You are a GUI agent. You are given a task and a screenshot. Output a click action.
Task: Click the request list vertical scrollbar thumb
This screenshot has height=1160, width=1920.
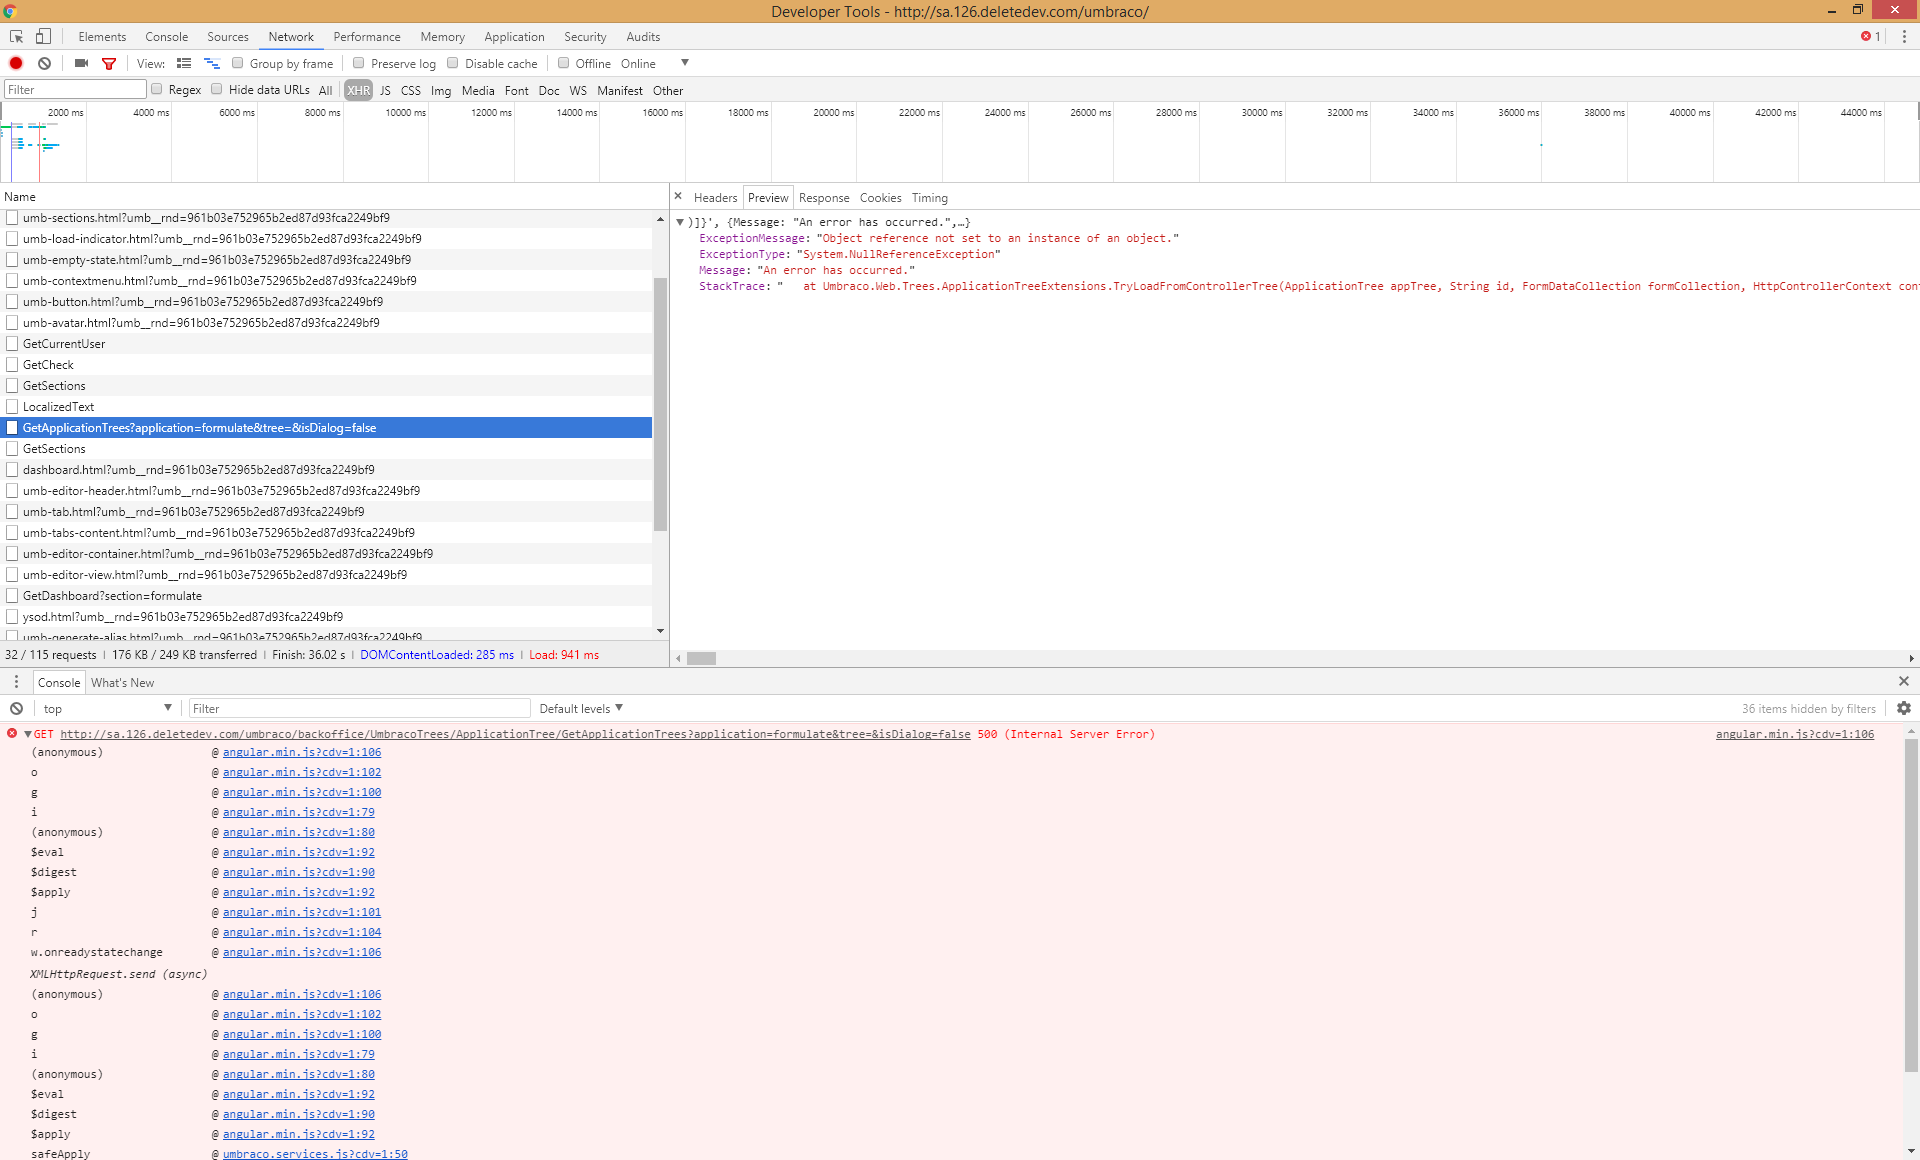click(660, 404)
